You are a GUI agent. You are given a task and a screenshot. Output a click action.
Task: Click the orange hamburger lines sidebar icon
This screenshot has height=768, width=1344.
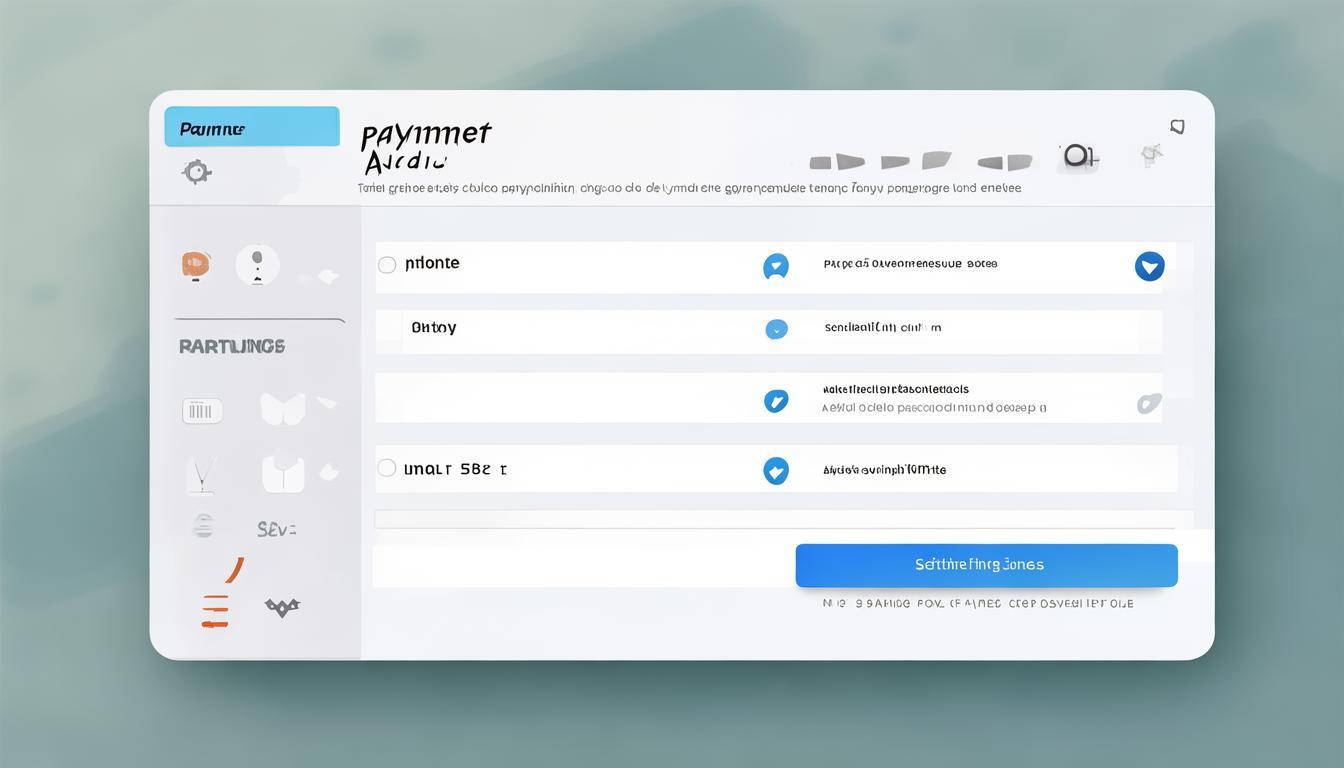click(x=215, y=610)
